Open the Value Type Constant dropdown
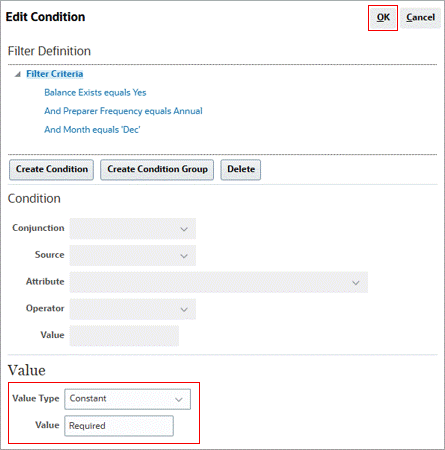 [128, 399]
